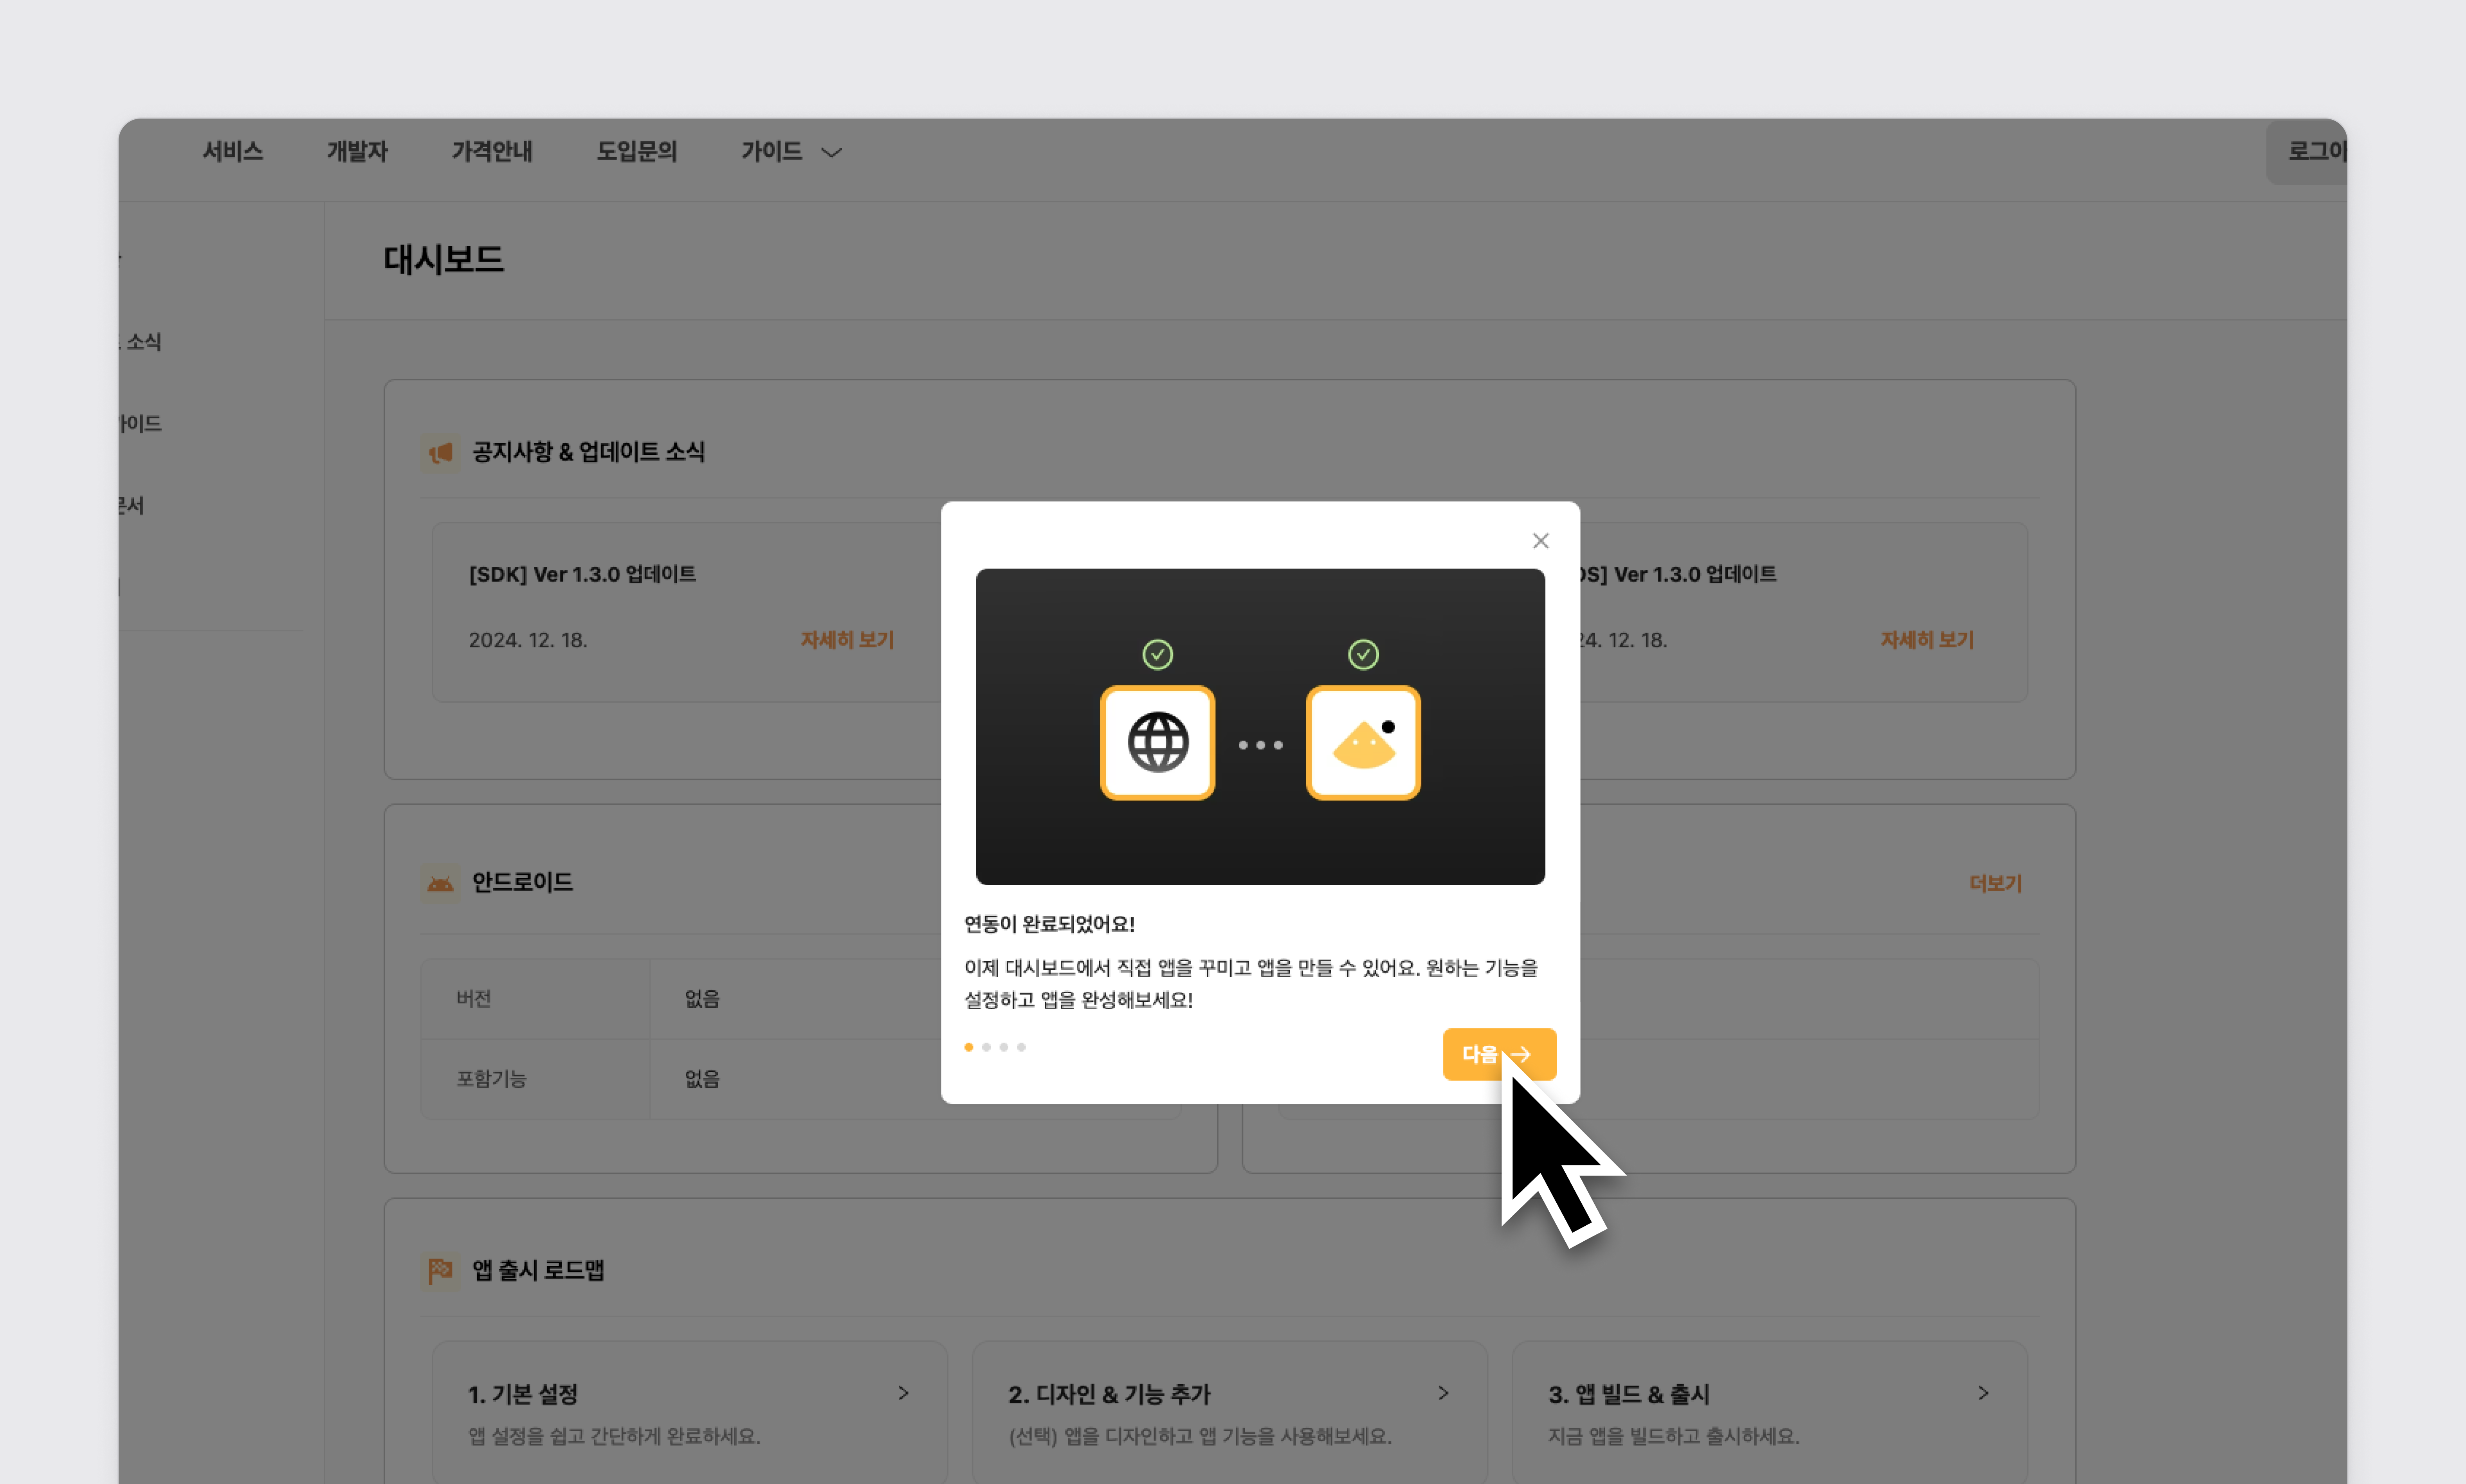Click the 연동이 완료되었어요! dialog heading

pos(1049,924)
